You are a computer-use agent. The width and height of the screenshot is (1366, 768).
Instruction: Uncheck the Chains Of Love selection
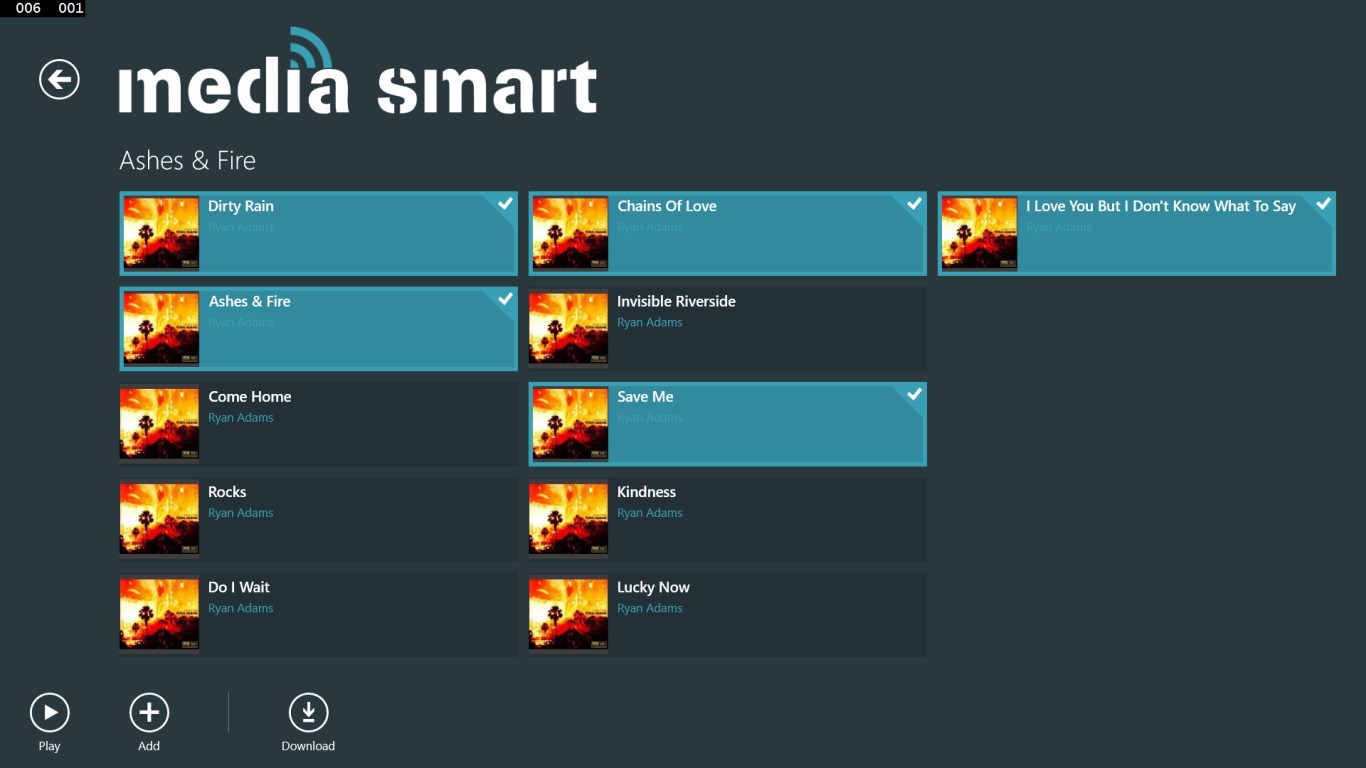click(914, 203)
